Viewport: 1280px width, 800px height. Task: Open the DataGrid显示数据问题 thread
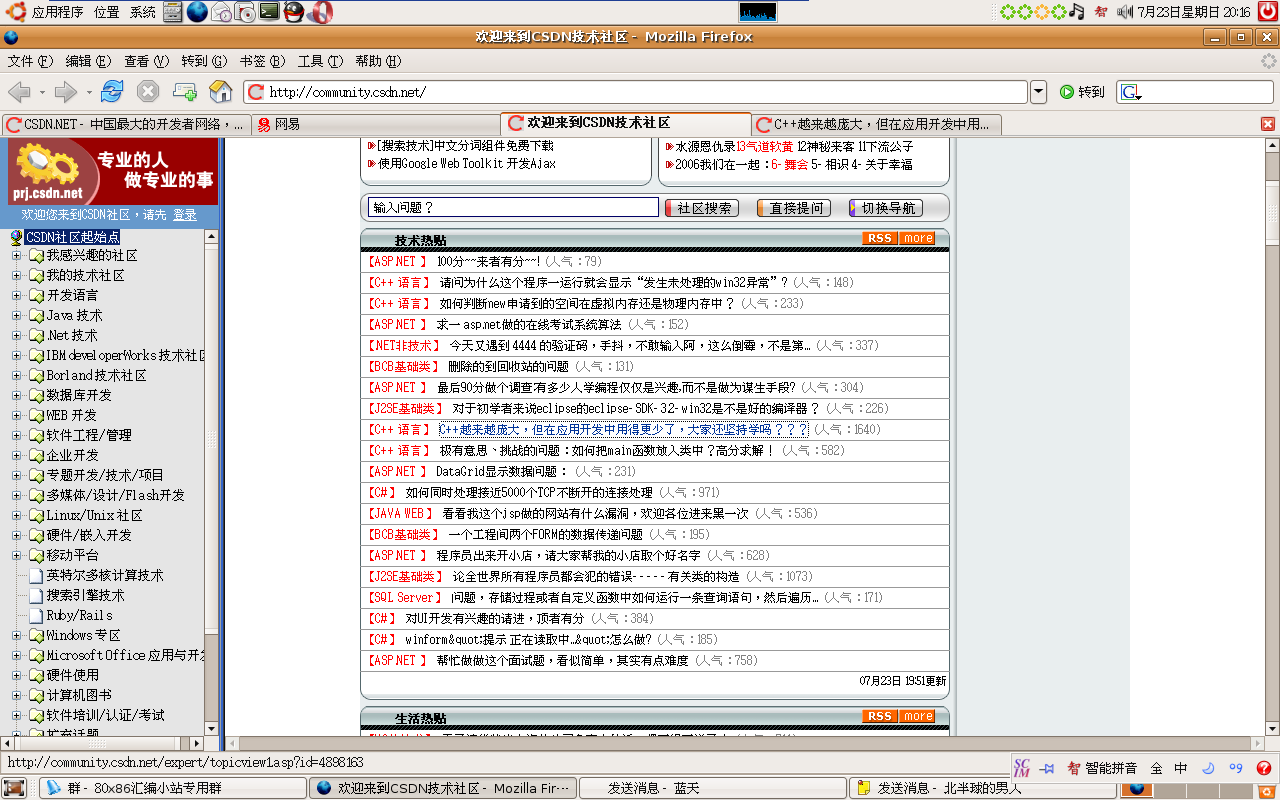pos(502,471)
